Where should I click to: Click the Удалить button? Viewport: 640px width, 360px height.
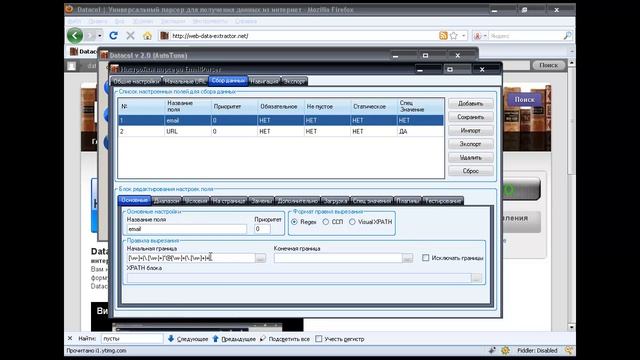(471, 158)
